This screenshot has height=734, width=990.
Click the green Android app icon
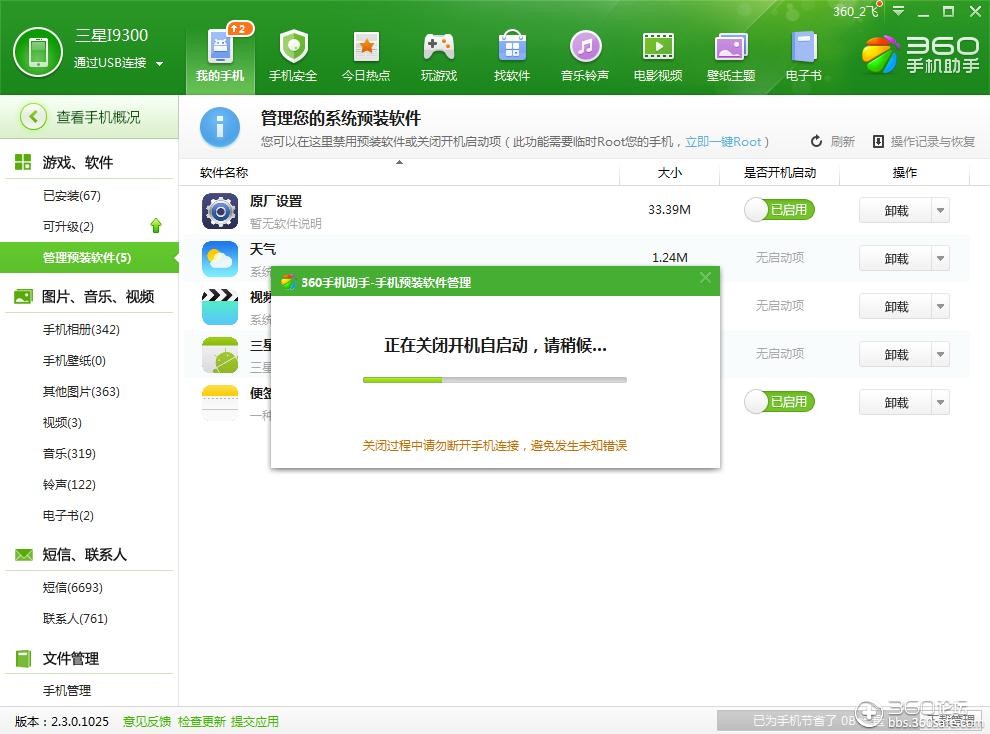(x=220, y=355)
